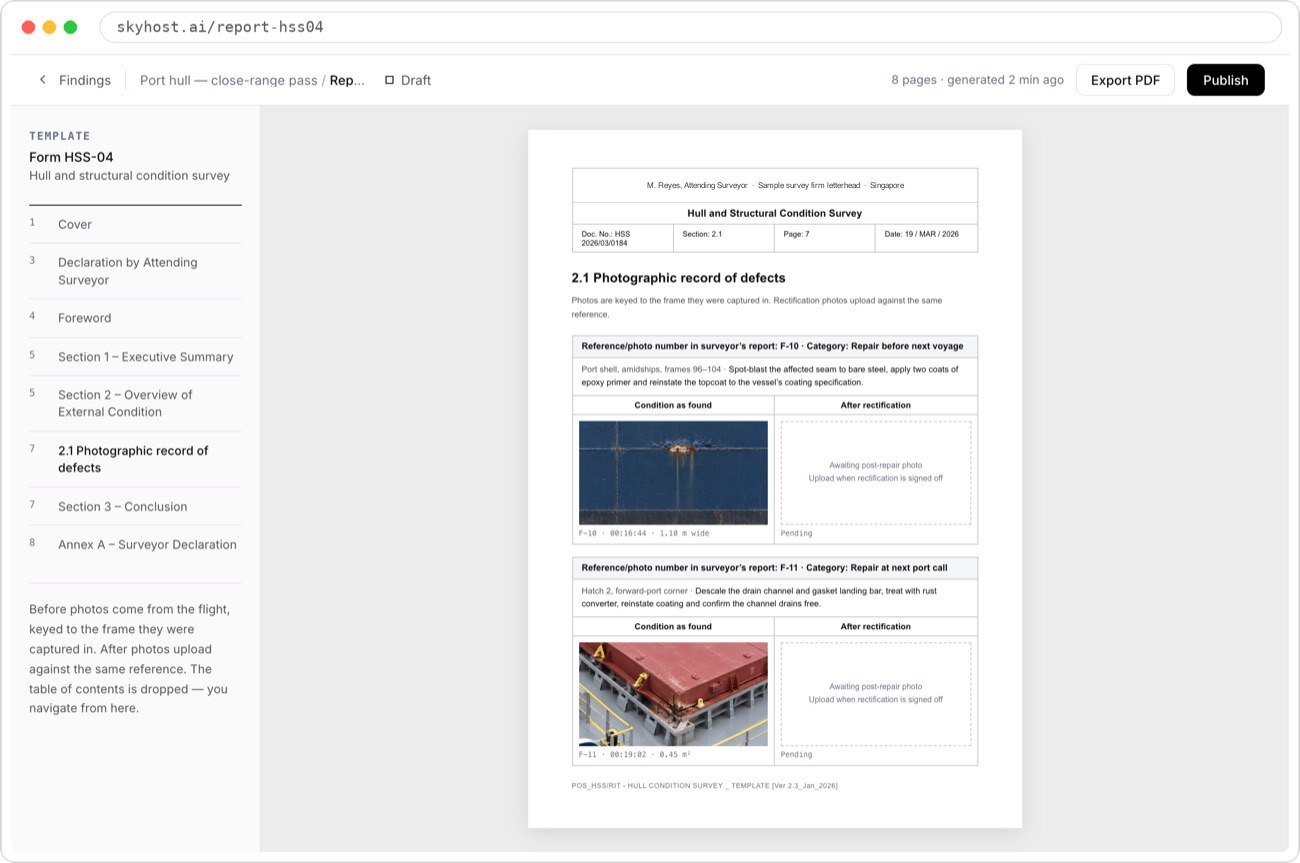1300x863 pixels.
Task: Click the F-10 hull corrosion photo
Action: click(x=673, y=472)
